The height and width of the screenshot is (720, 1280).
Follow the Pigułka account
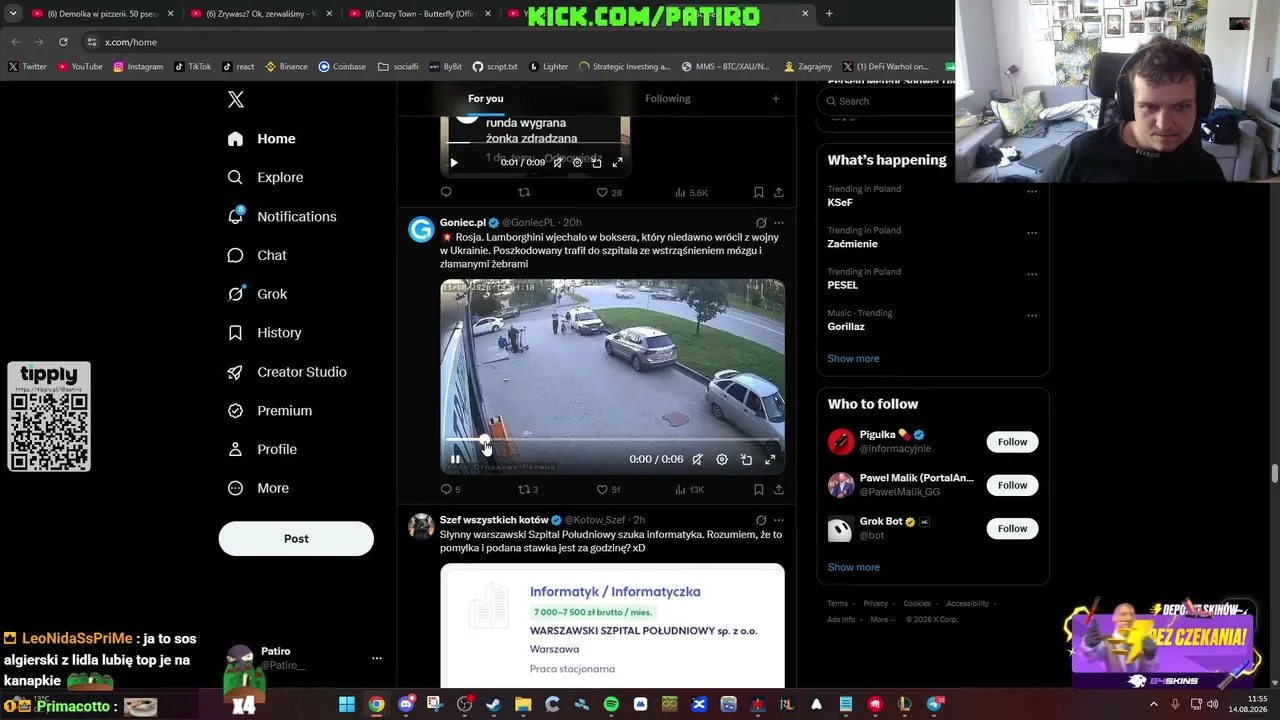(1012, 442)
